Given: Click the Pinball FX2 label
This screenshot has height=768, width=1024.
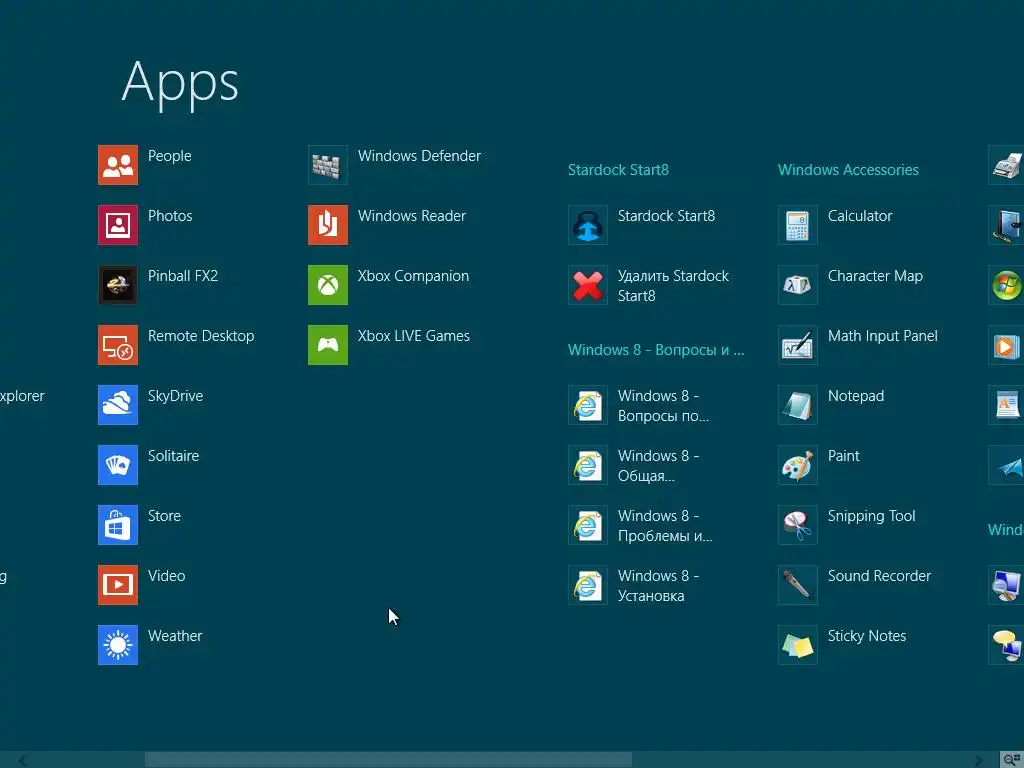Looking at the screenshot, I should (x=183, y=276).
